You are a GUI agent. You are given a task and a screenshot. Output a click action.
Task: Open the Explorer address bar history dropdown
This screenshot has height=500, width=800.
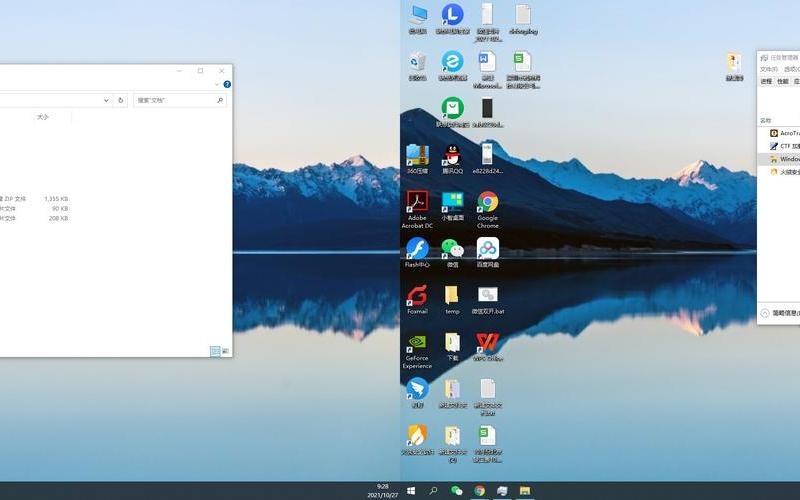tap(106, 100)
